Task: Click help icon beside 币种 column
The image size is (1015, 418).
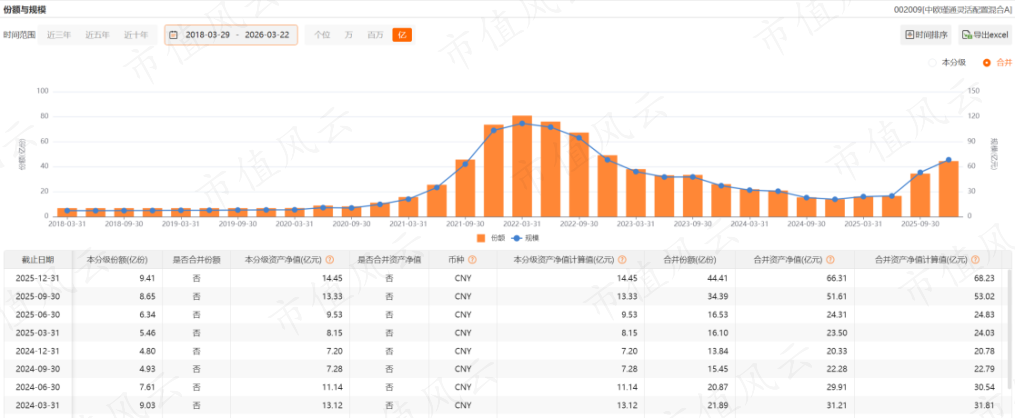Action: click(x=472, y=259)
